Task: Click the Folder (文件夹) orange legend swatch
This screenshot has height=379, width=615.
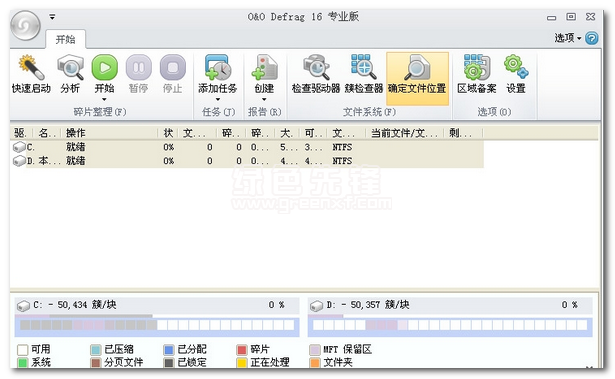Action: click(x=315, y=363)
